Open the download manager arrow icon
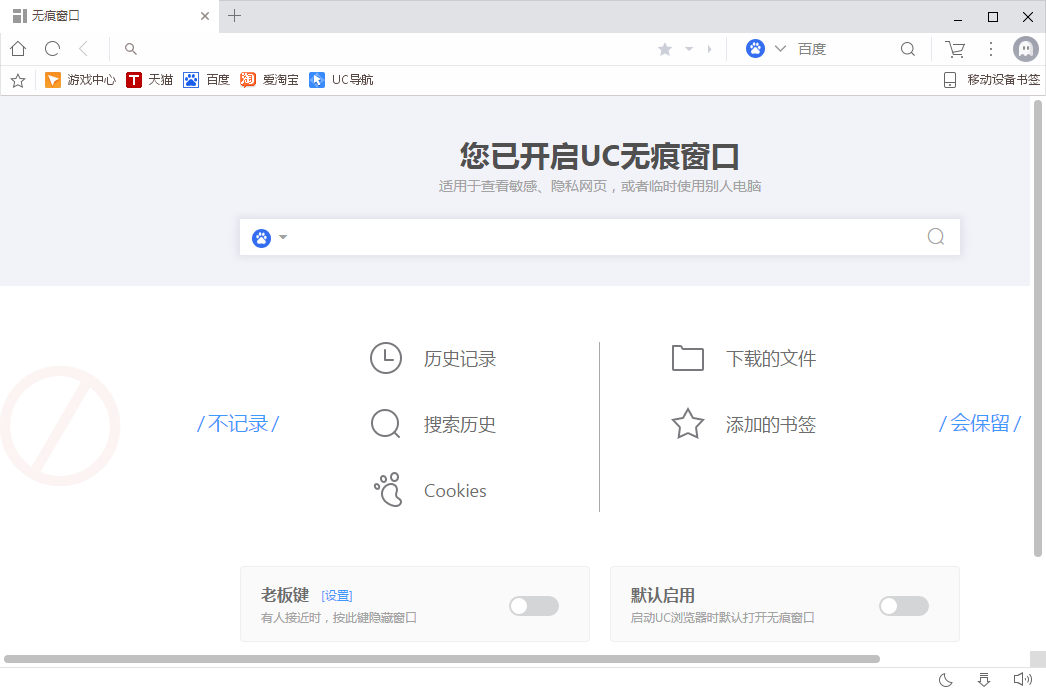Image resolution: width=1046 pixels, height=691 pixels. point(984,679)
